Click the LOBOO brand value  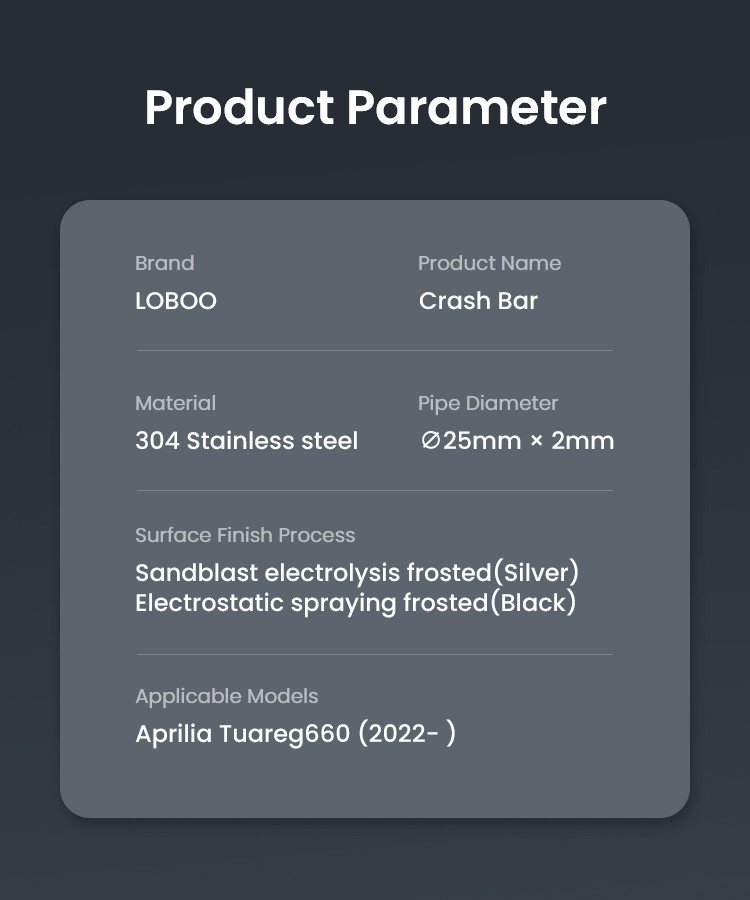pyautogui.click(x=176, y=301)
